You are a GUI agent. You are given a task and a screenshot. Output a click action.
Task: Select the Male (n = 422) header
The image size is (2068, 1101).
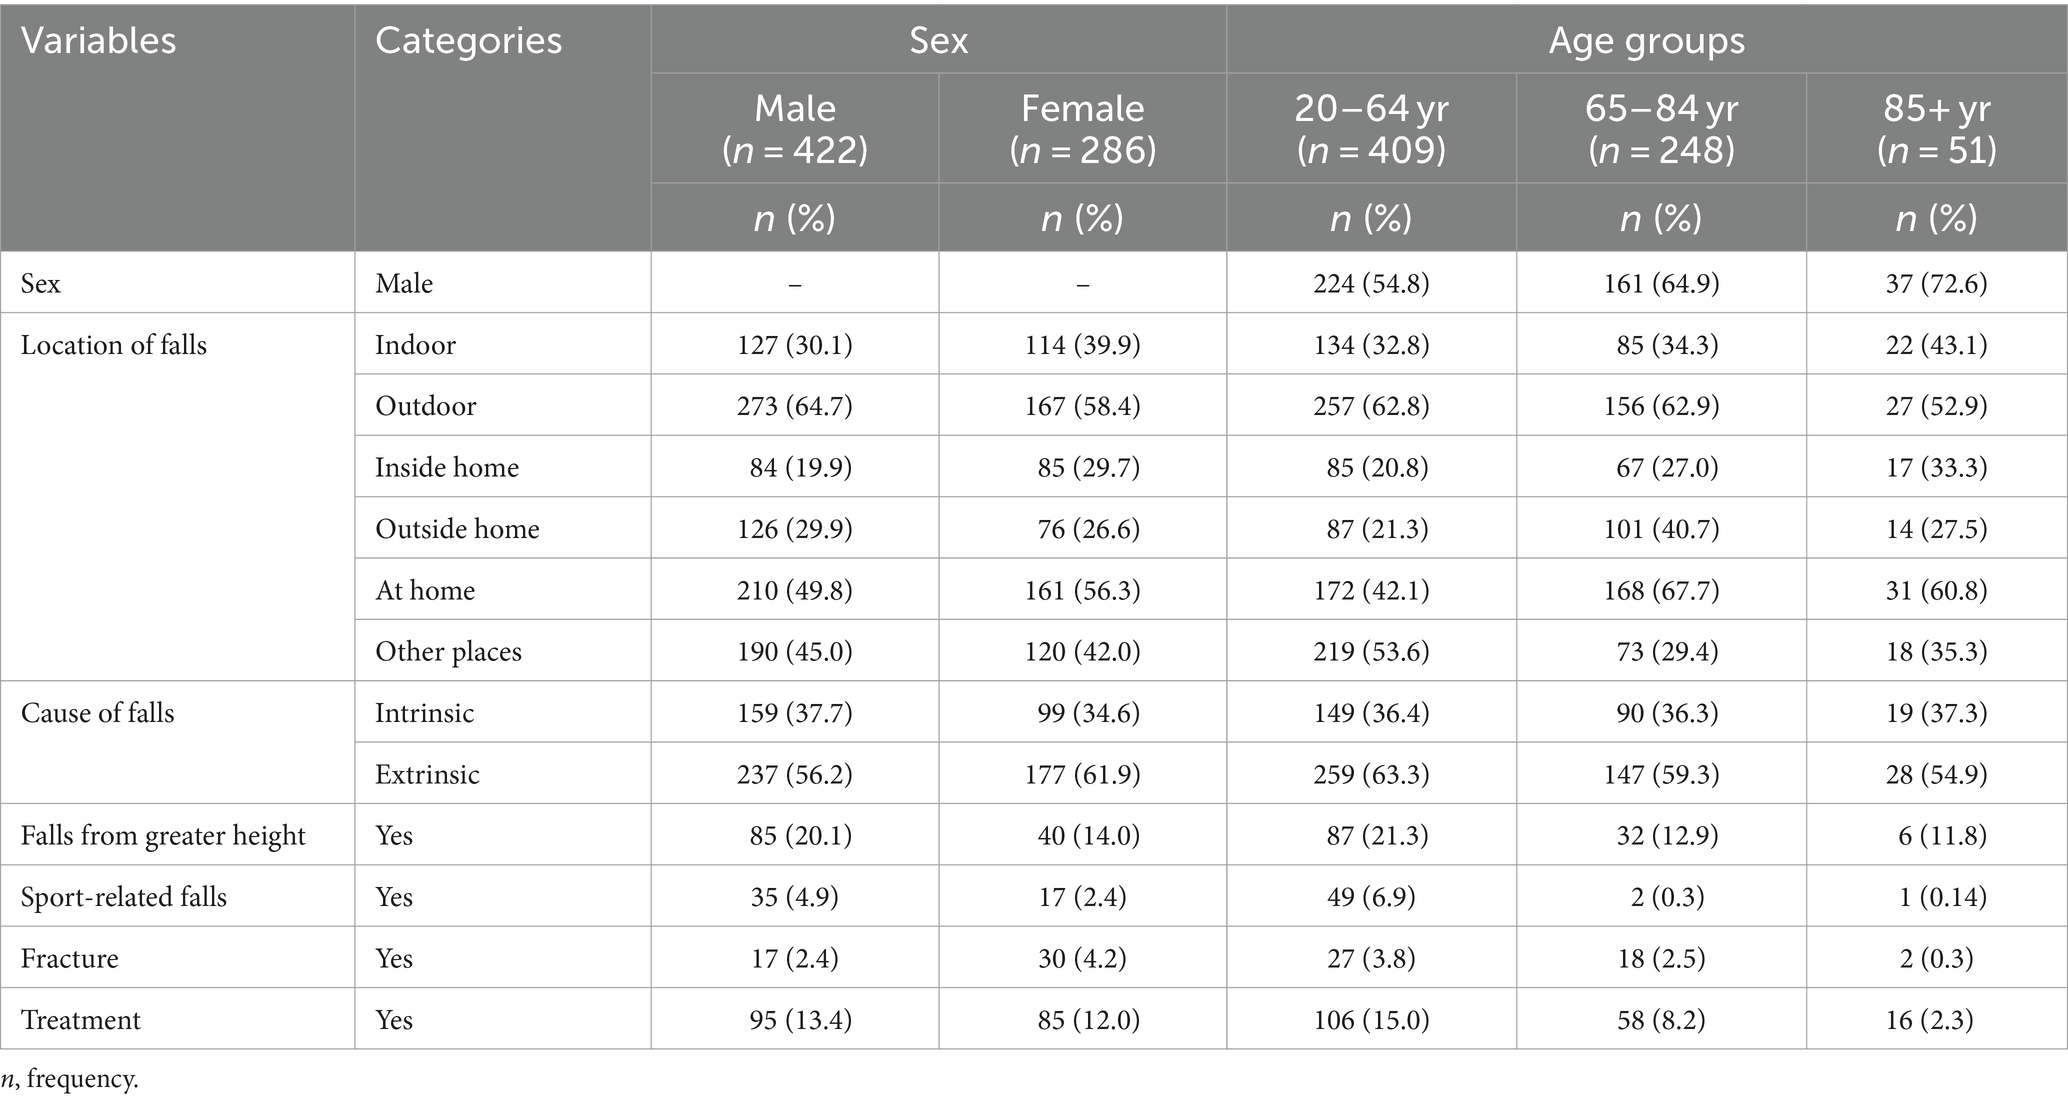[x=795, y=128]
